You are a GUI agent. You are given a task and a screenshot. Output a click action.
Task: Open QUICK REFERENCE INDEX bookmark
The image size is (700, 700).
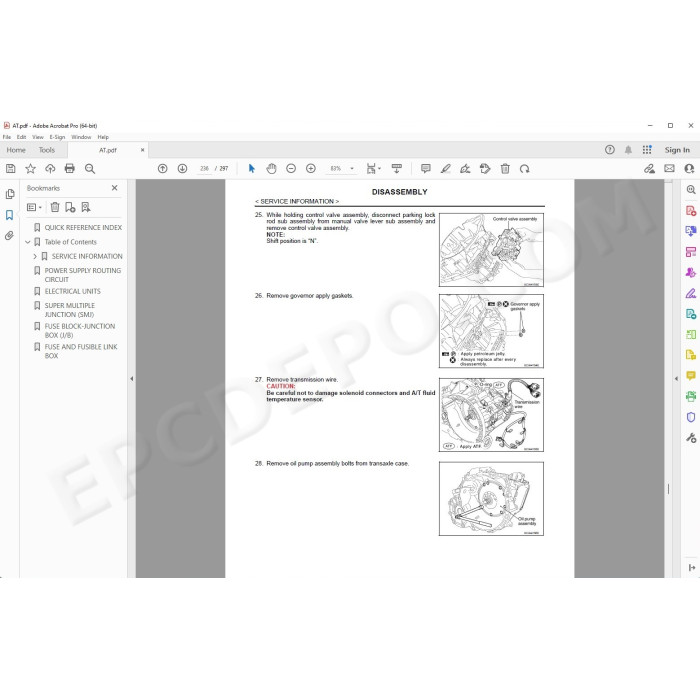tap(83, 228)
